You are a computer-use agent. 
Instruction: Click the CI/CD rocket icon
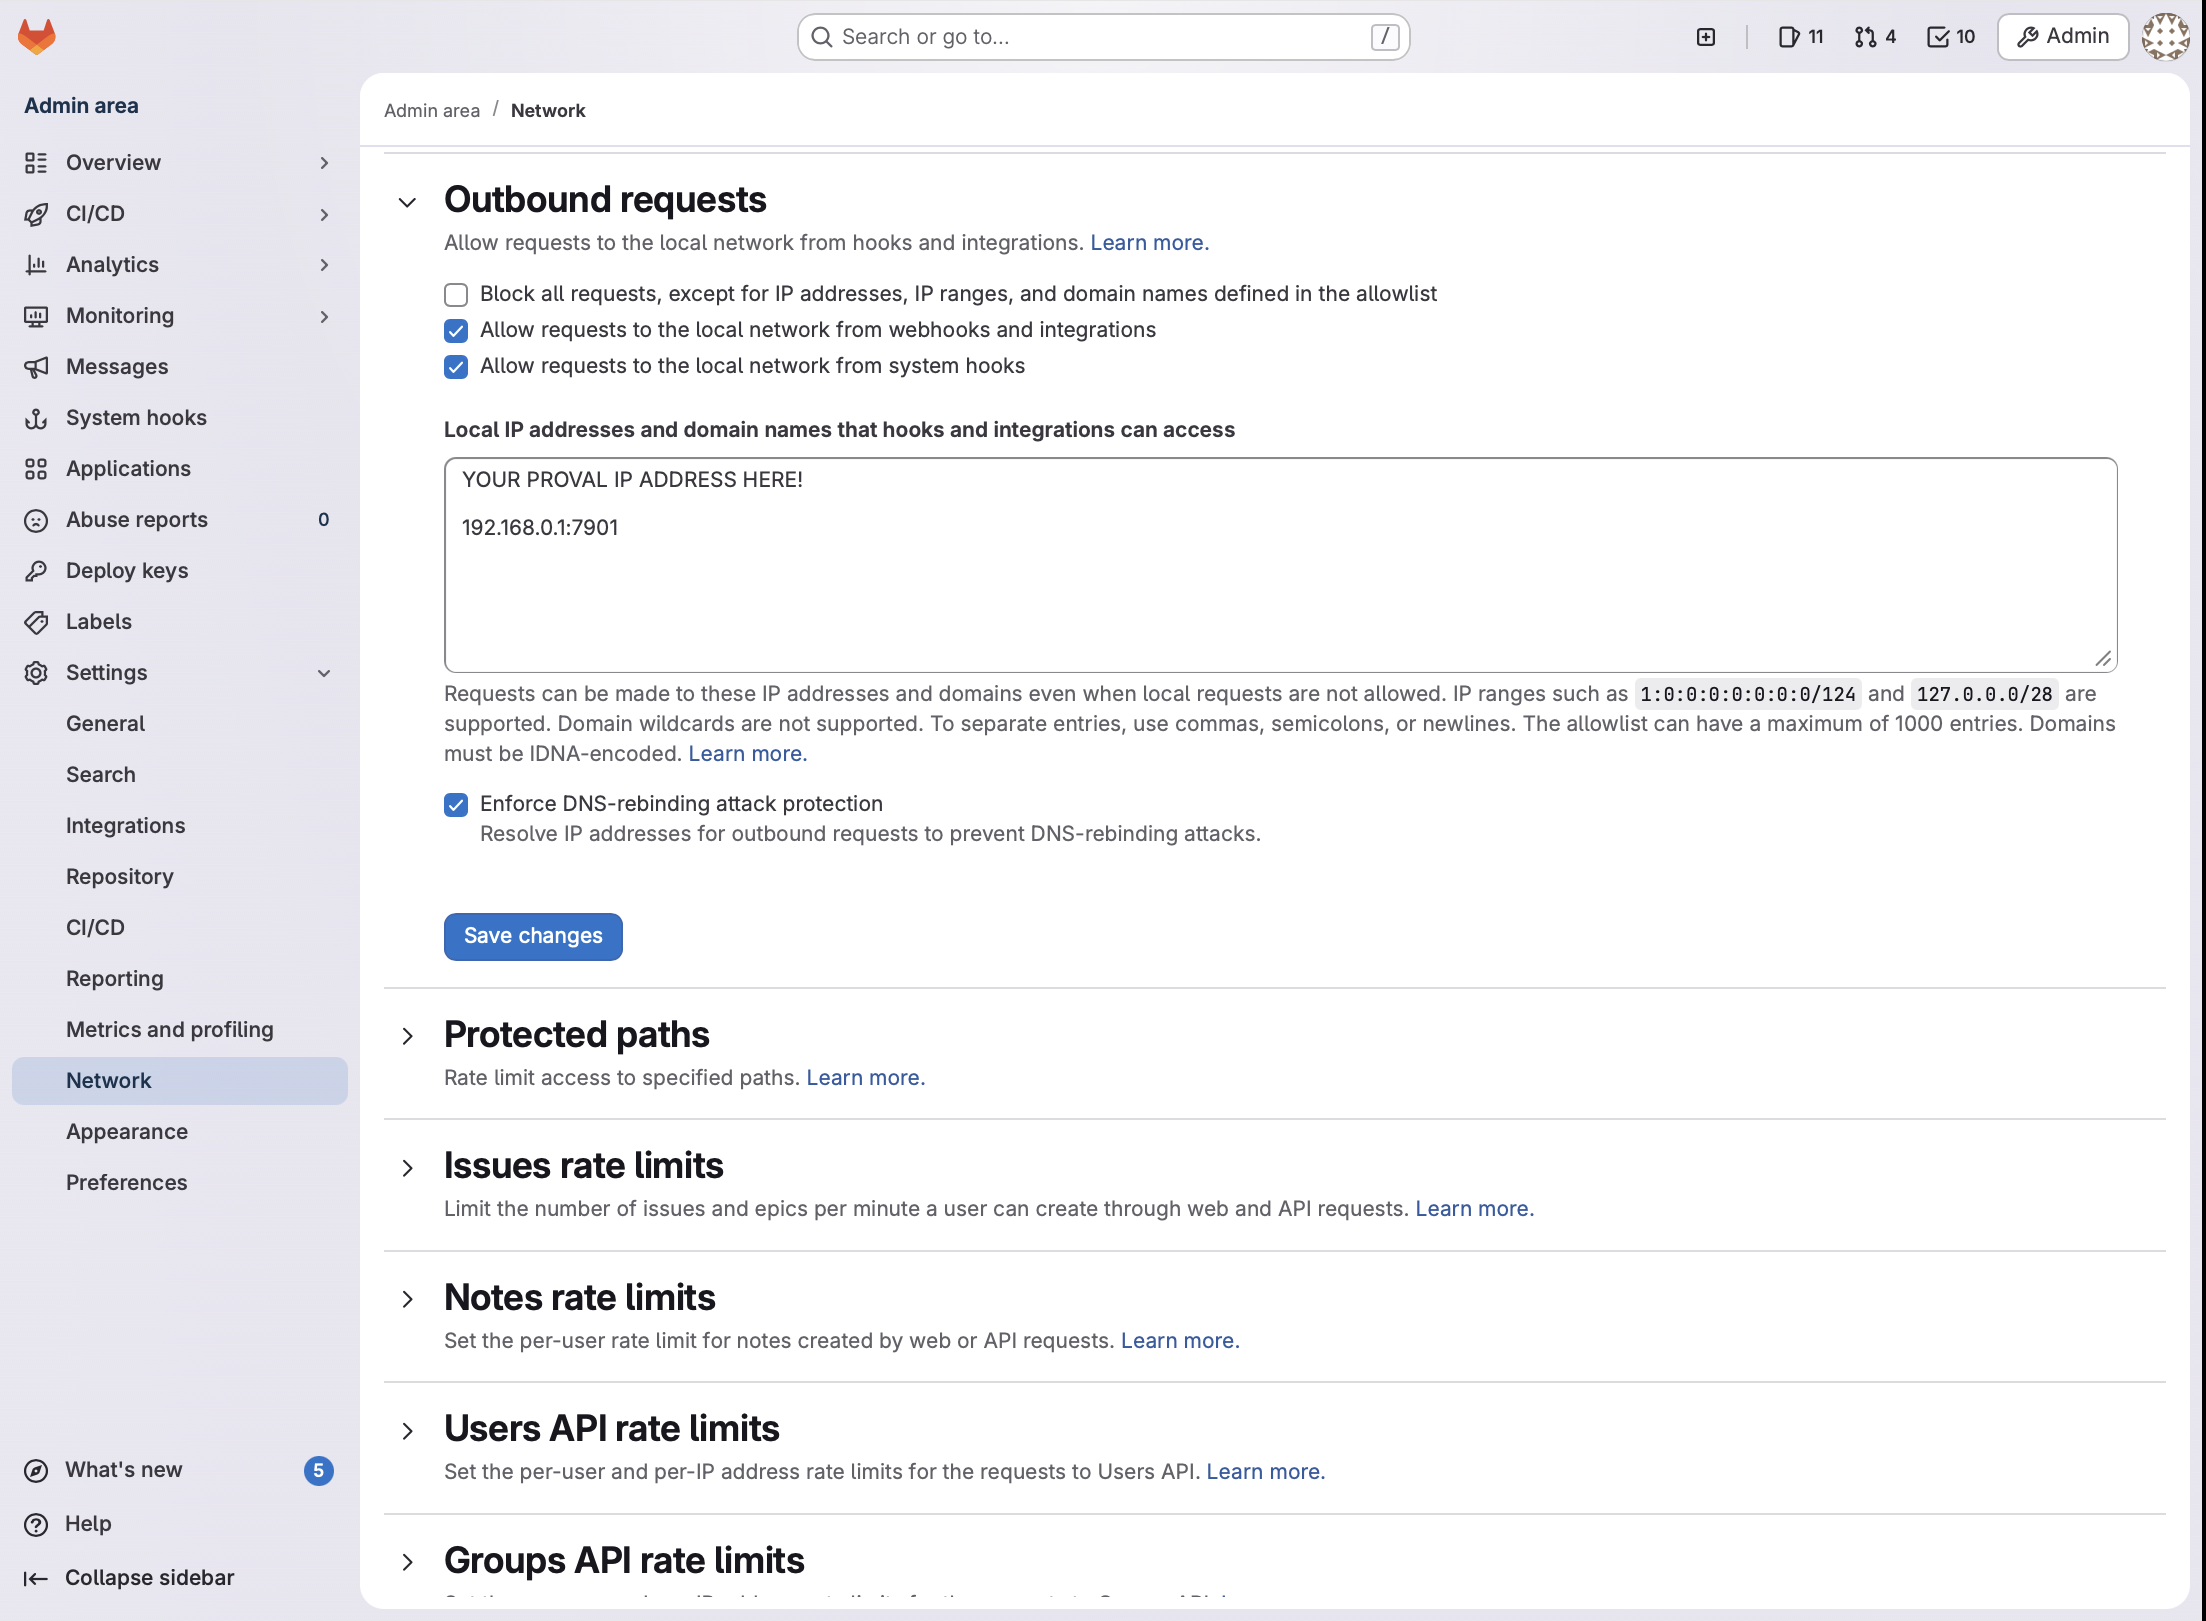[x=36, y=214]
